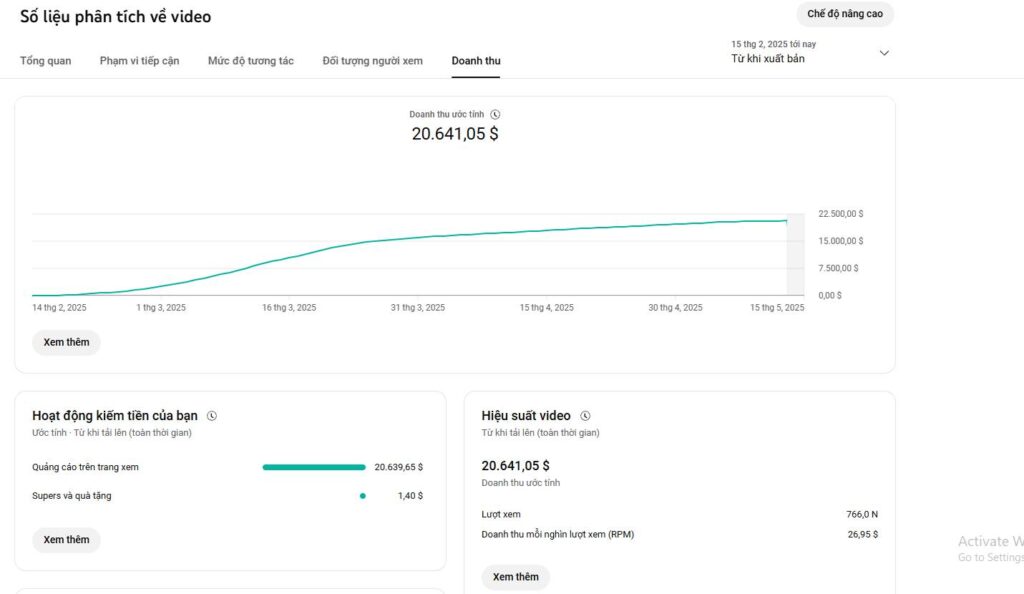This screenshot has height=594, width=1024.
Task: Click the Doanh thu mỗi nghìn lượt xem (RPM) label
Action: pyautogui.click(x=558, y=535)
